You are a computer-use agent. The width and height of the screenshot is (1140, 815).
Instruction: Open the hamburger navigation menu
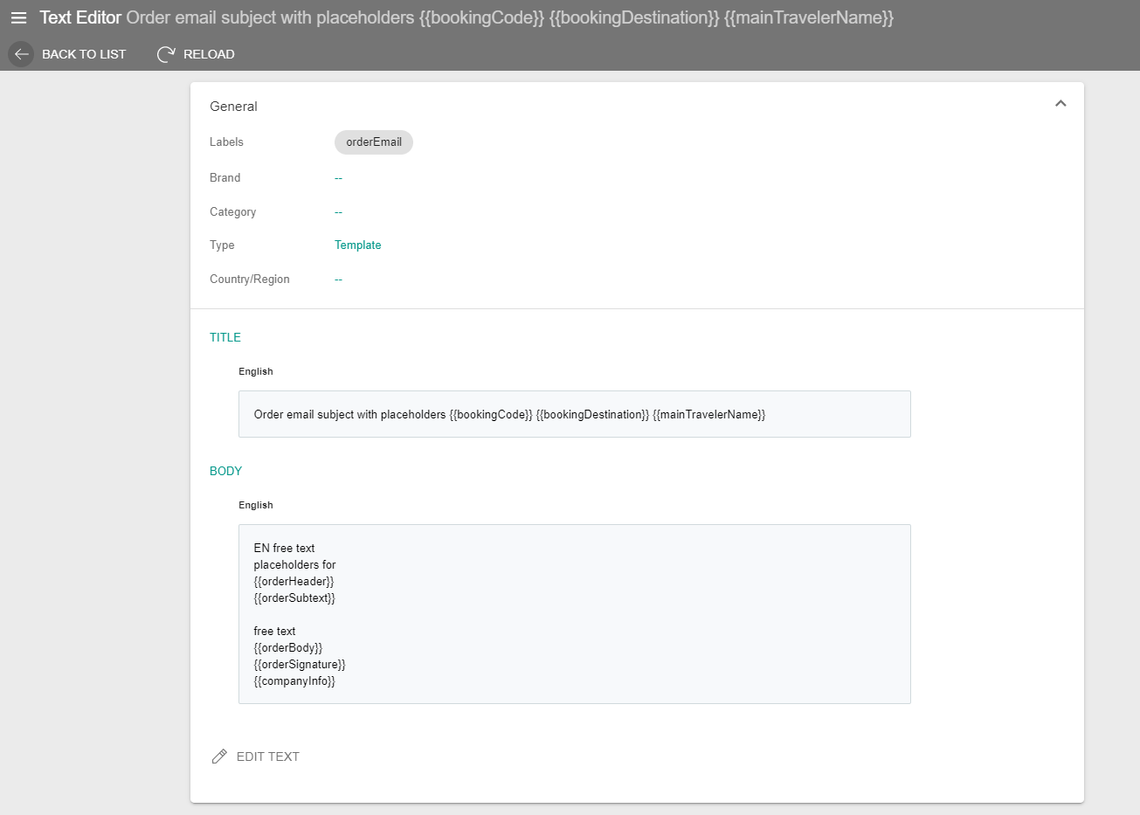[x=18, y=17]
